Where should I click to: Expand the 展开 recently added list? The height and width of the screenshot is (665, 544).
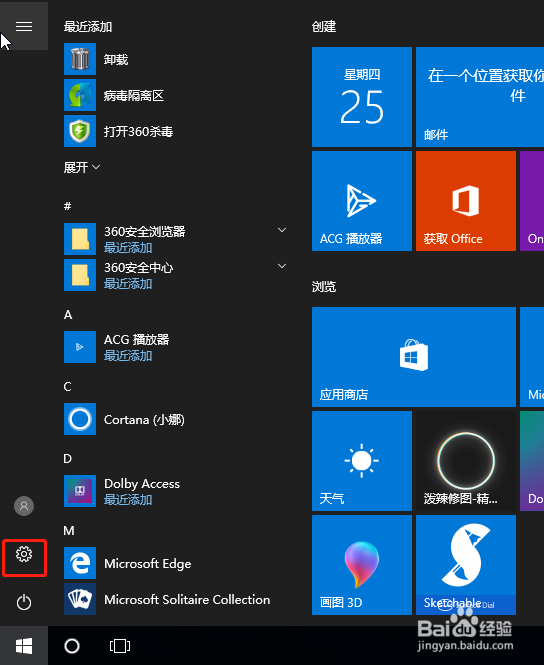(x=82, y=168)
